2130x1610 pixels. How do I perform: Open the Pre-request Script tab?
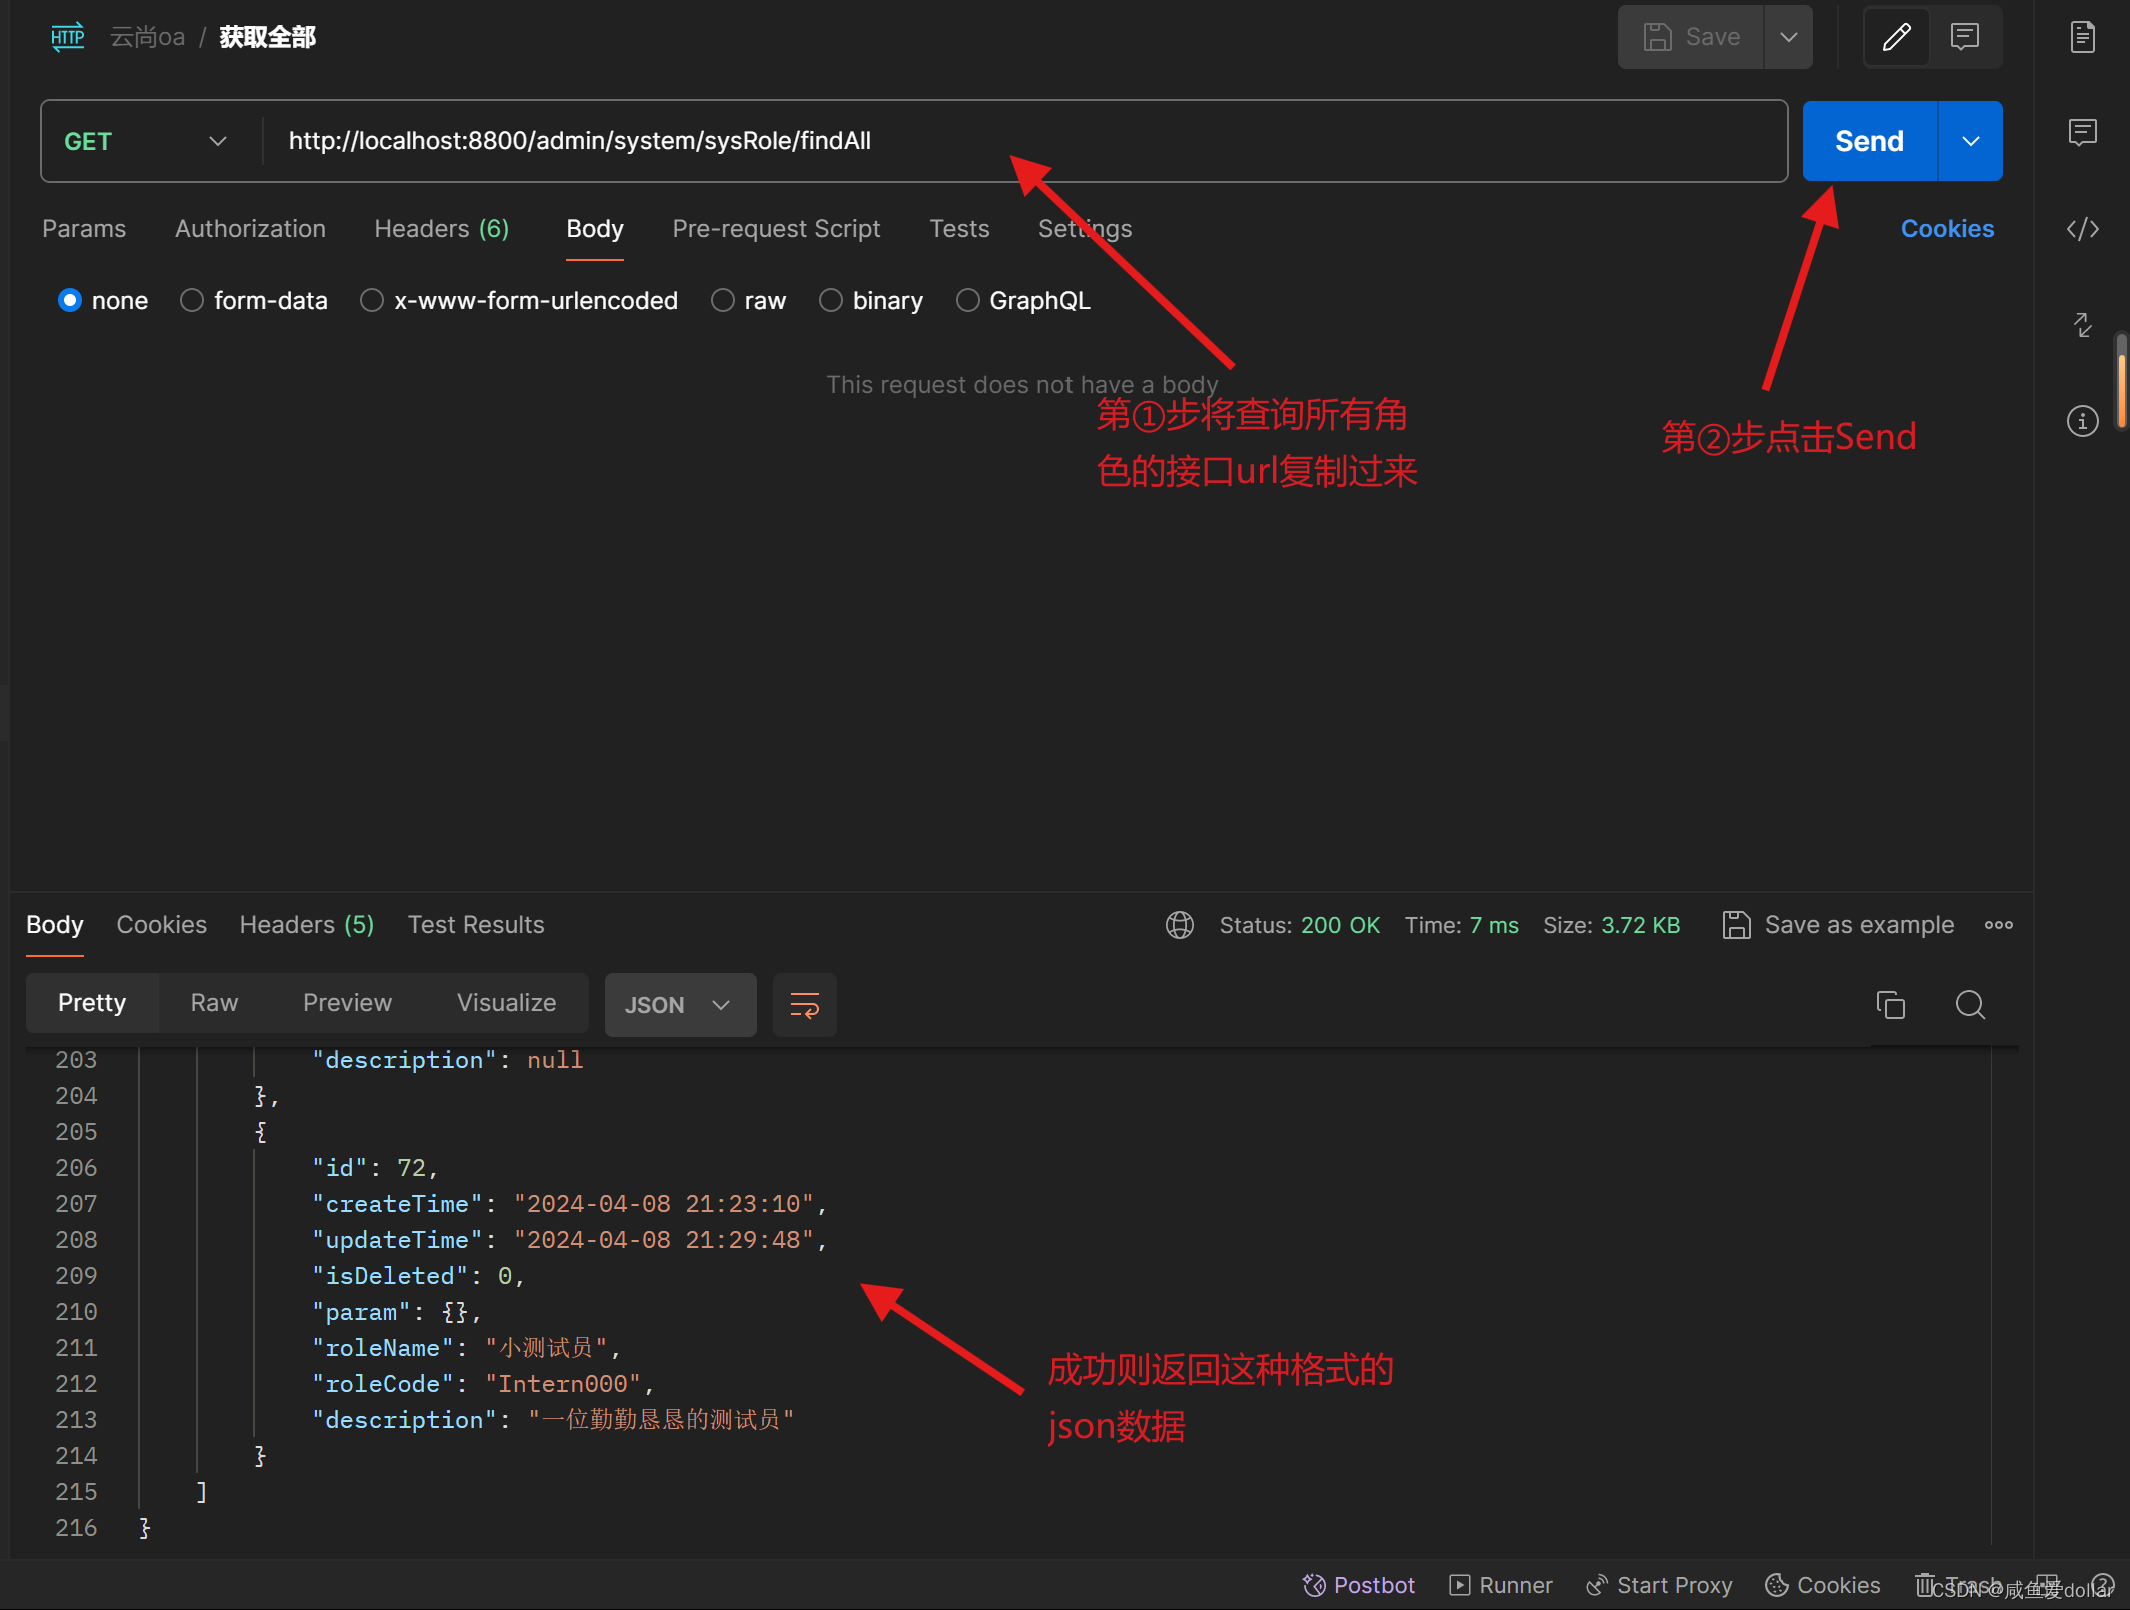776,229
